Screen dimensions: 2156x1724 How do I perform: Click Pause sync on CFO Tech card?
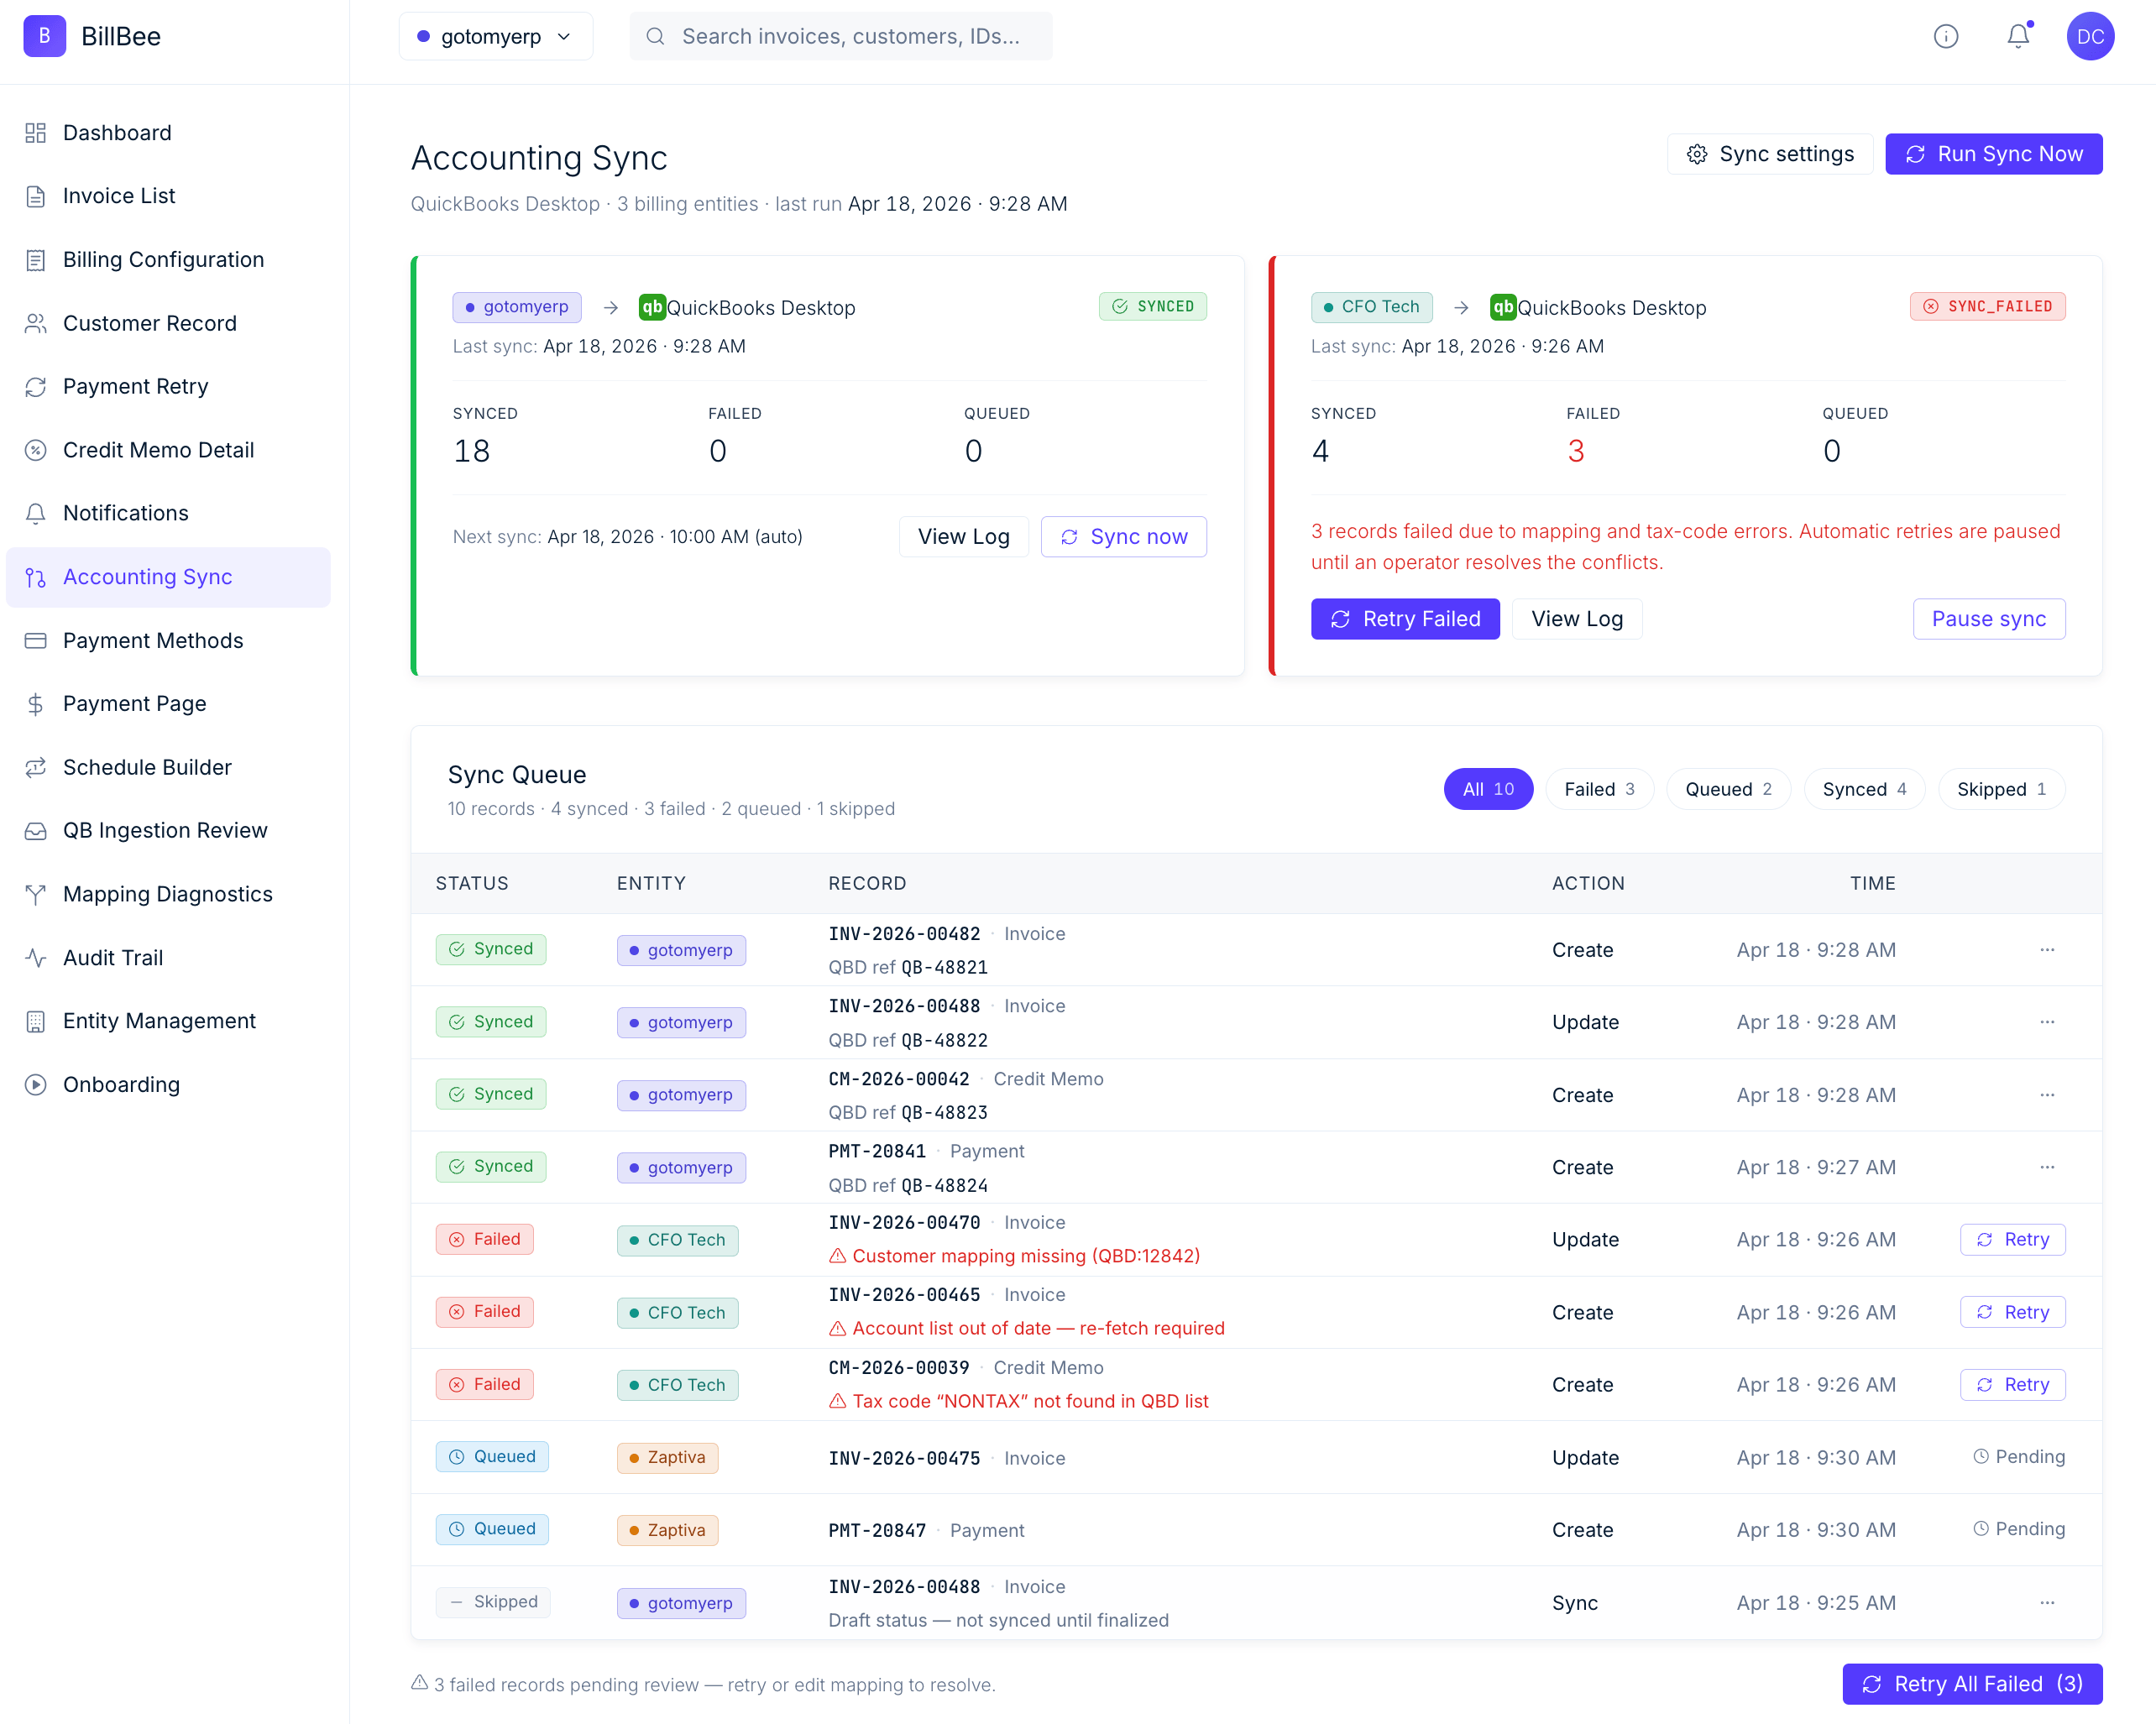click(1989, 619)
